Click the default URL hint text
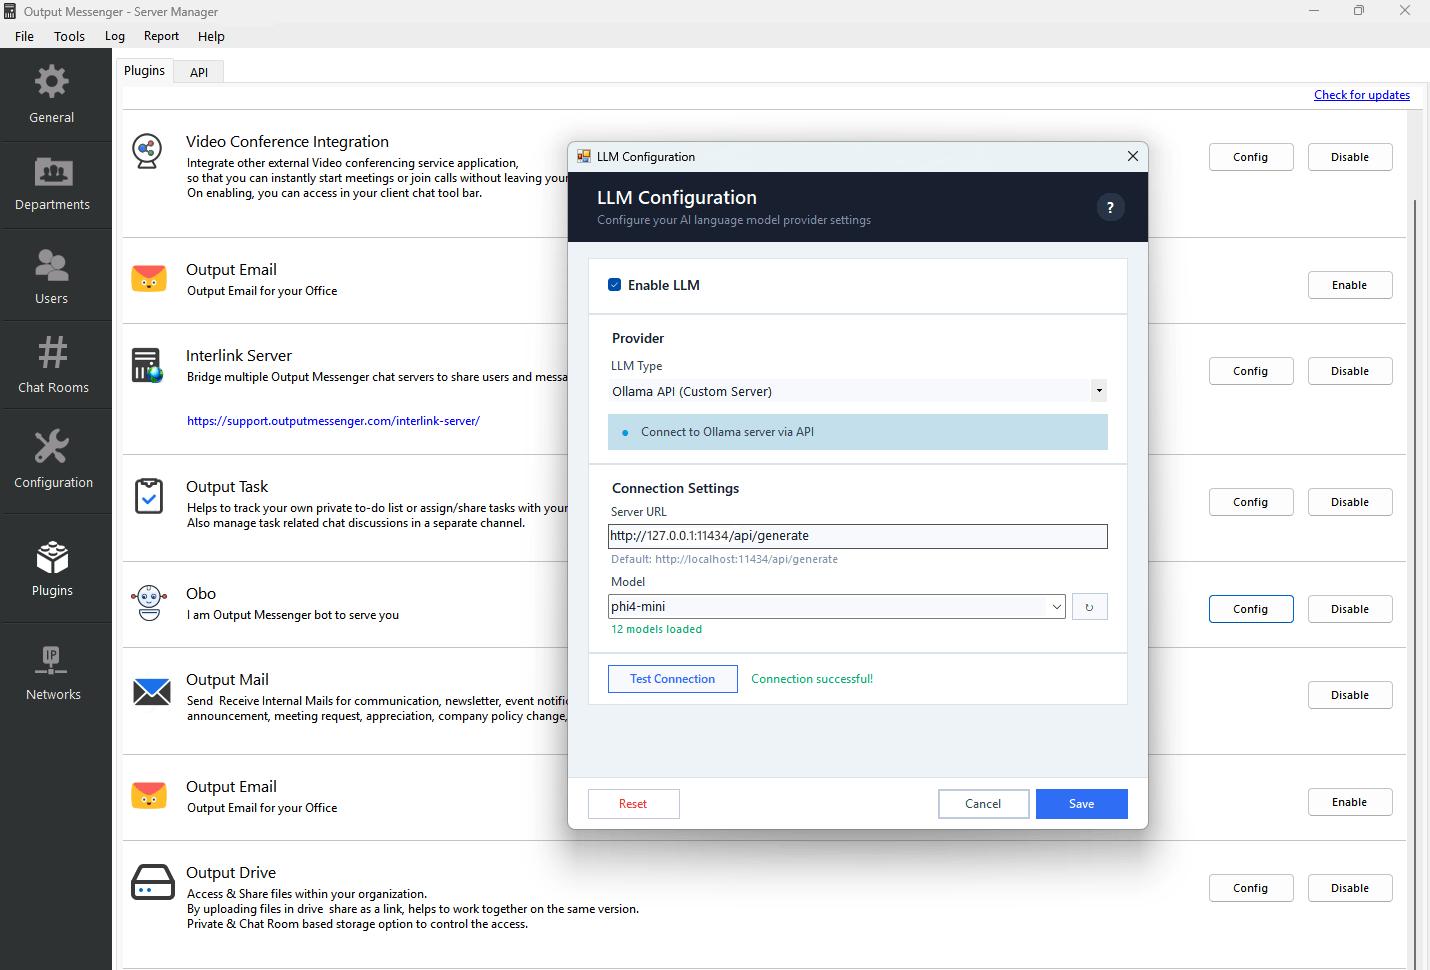 (x=724, y=559)
